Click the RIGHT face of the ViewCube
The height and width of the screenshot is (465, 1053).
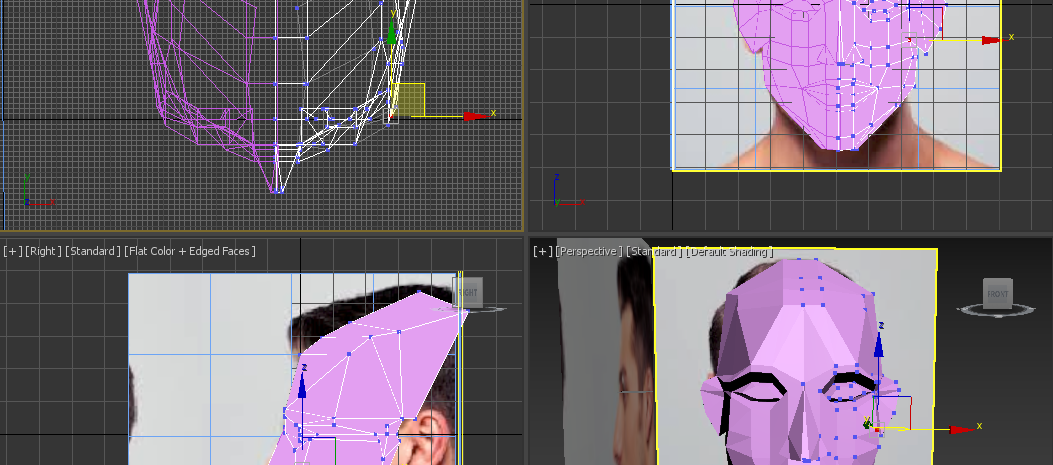(x=468, y=292)
